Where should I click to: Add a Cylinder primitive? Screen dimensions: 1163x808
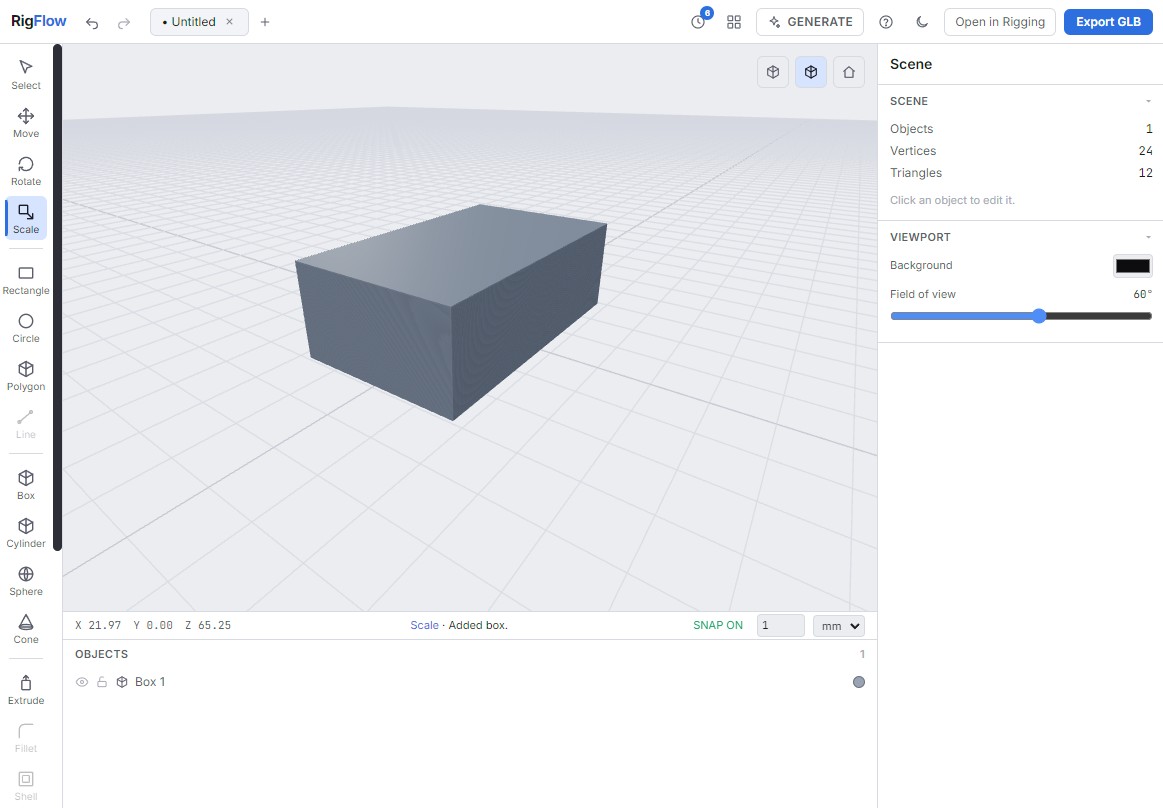(x=26, y=533)
